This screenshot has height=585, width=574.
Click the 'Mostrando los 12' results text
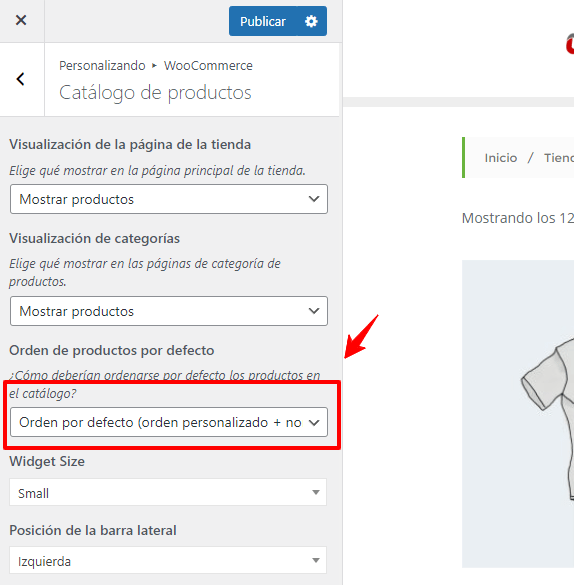click(518, 218)
